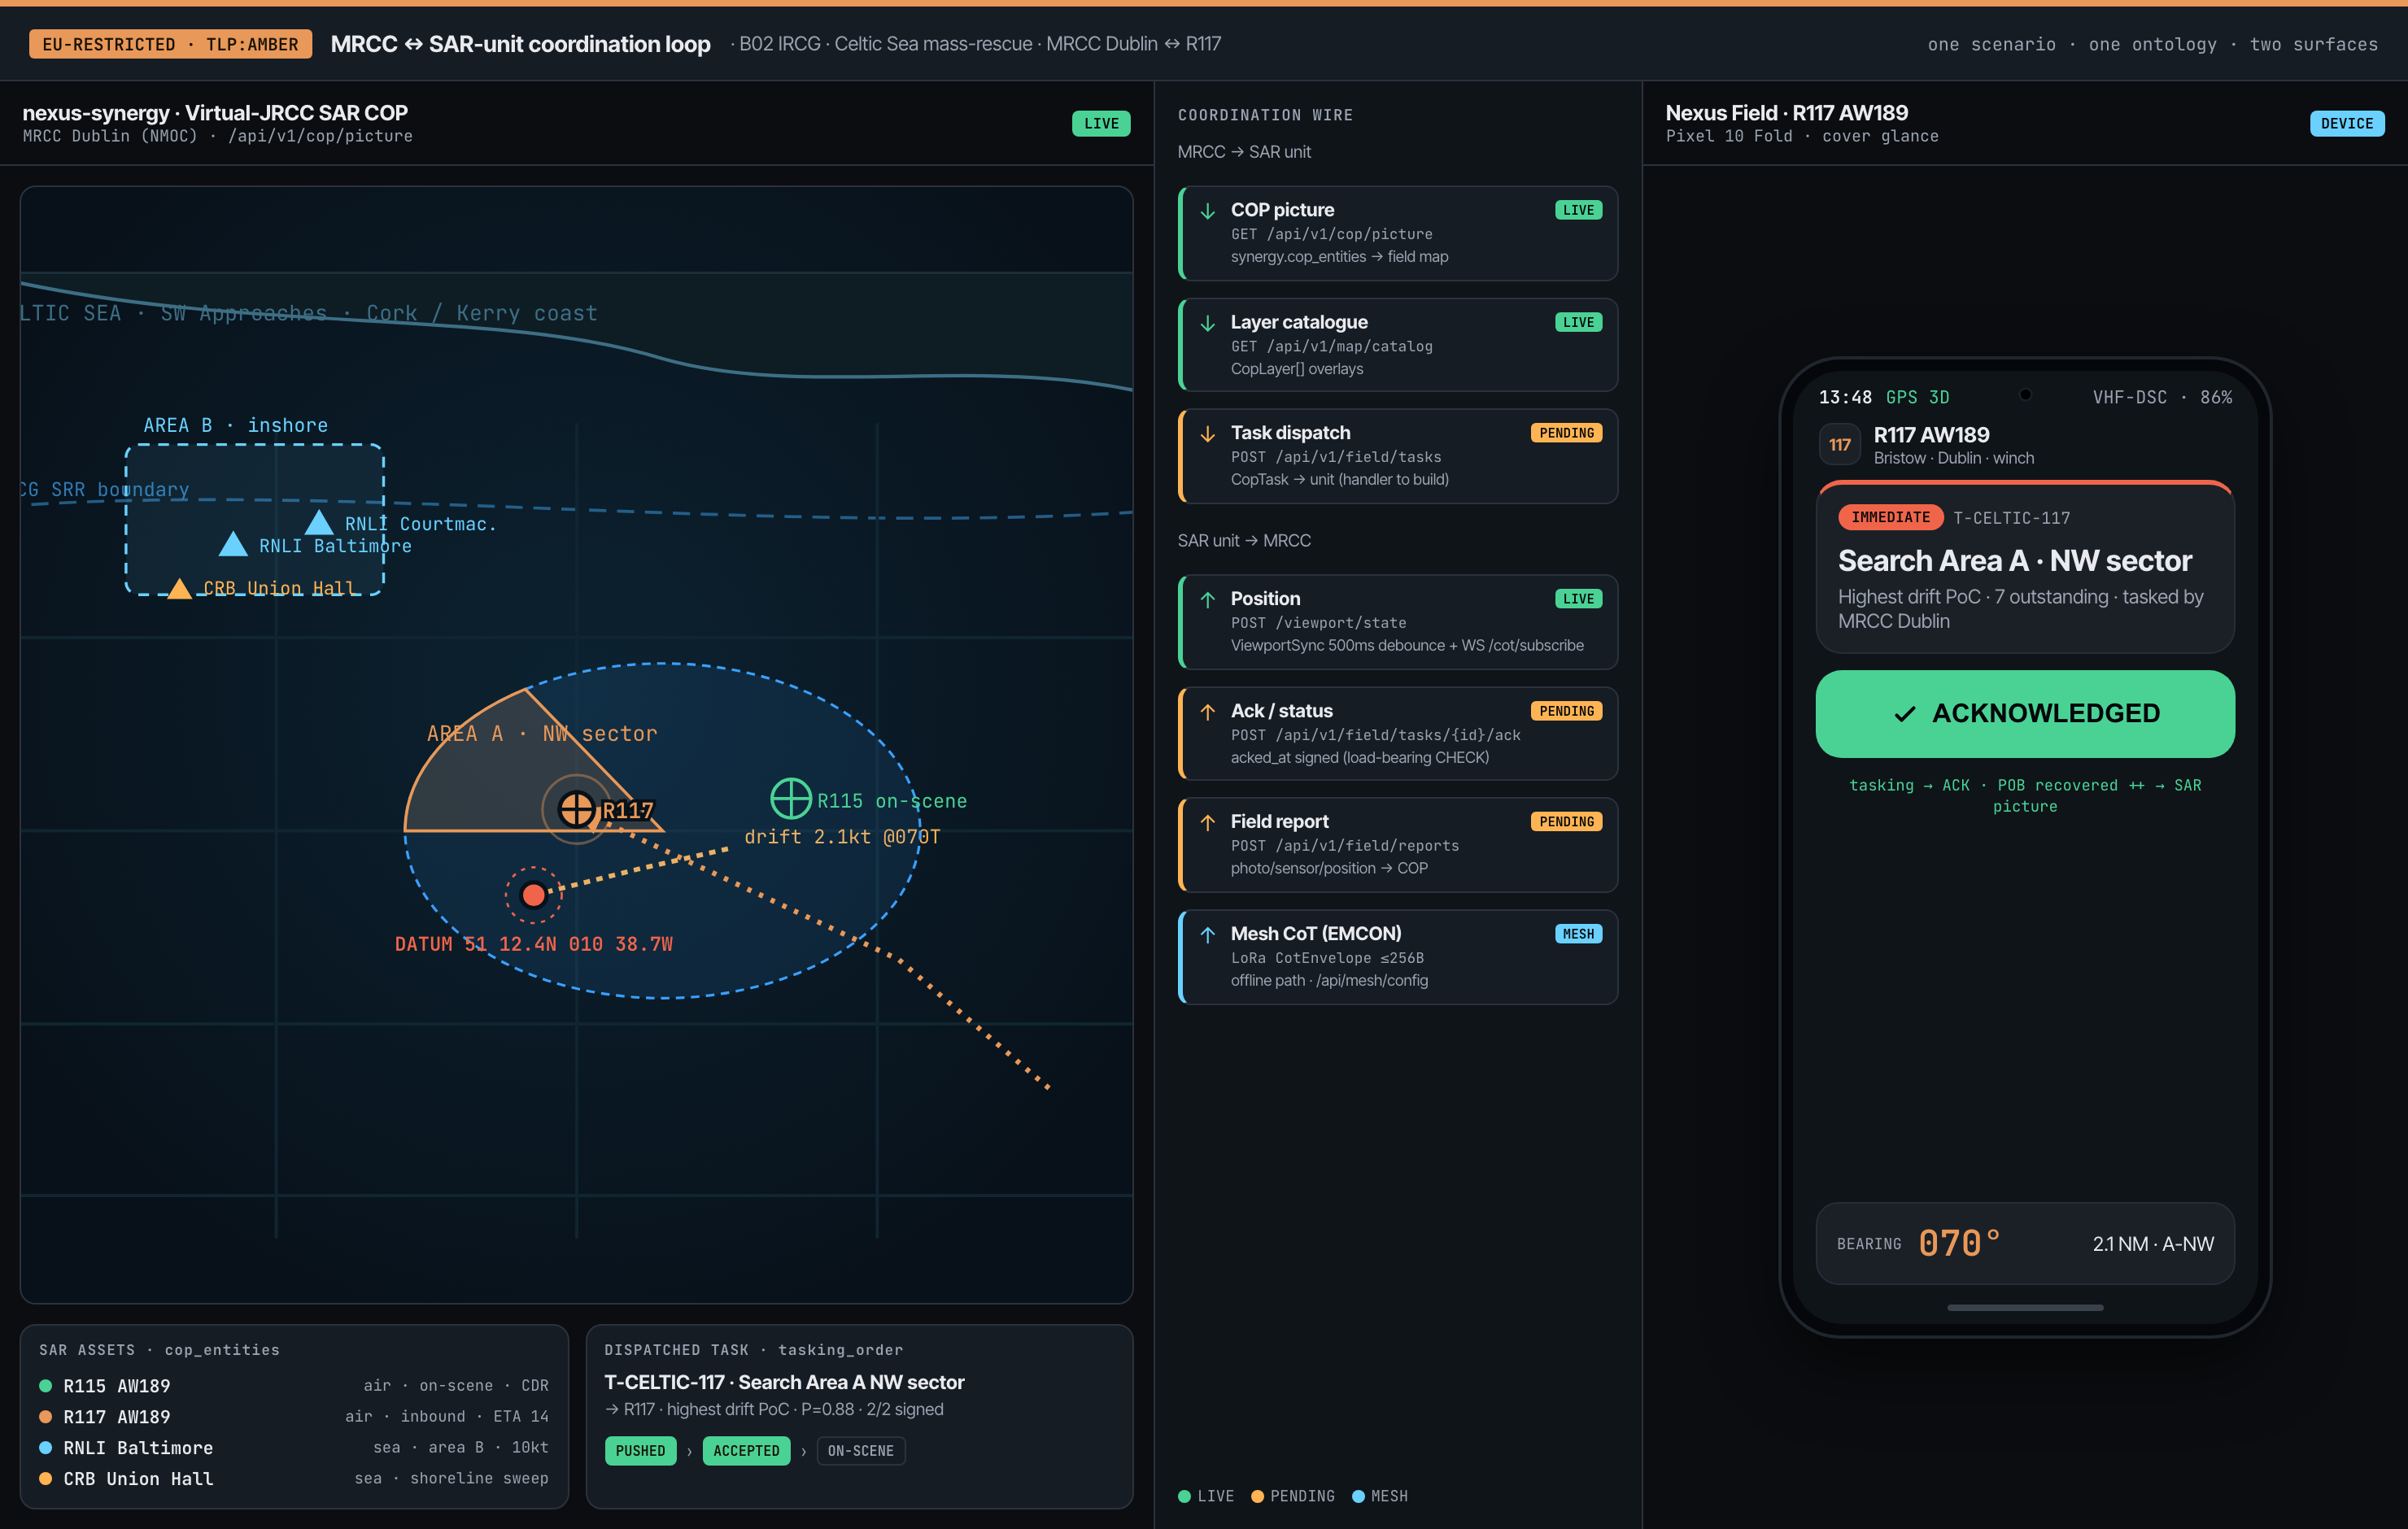Click the R117 helicopter marker on the map
The image size is (2408, 1529).
coord(577,808)
